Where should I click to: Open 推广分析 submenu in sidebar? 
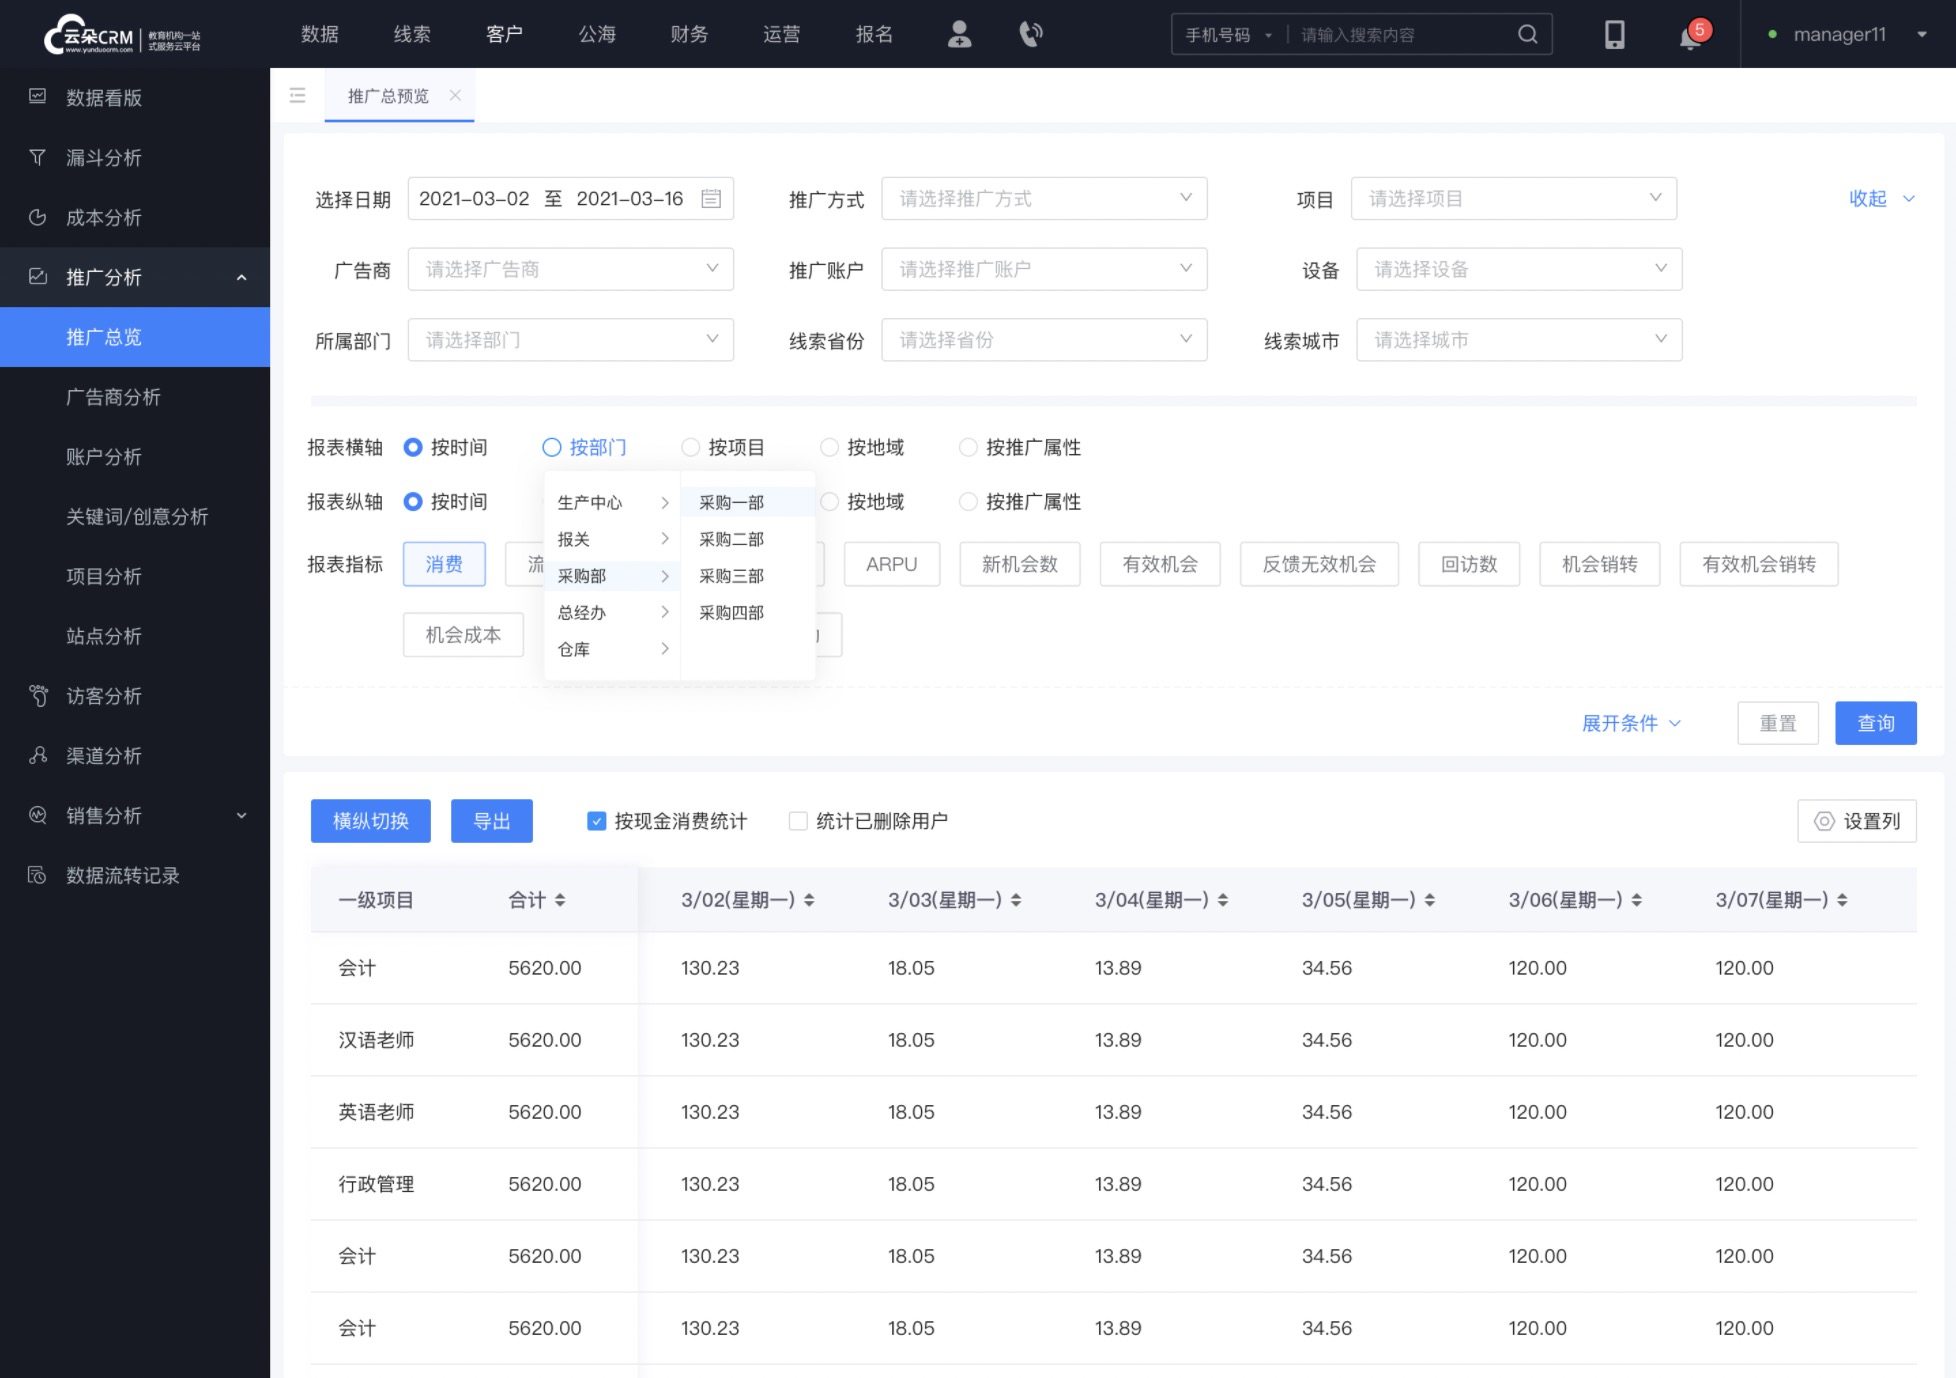pyautogui.click(x=134, y=277)
